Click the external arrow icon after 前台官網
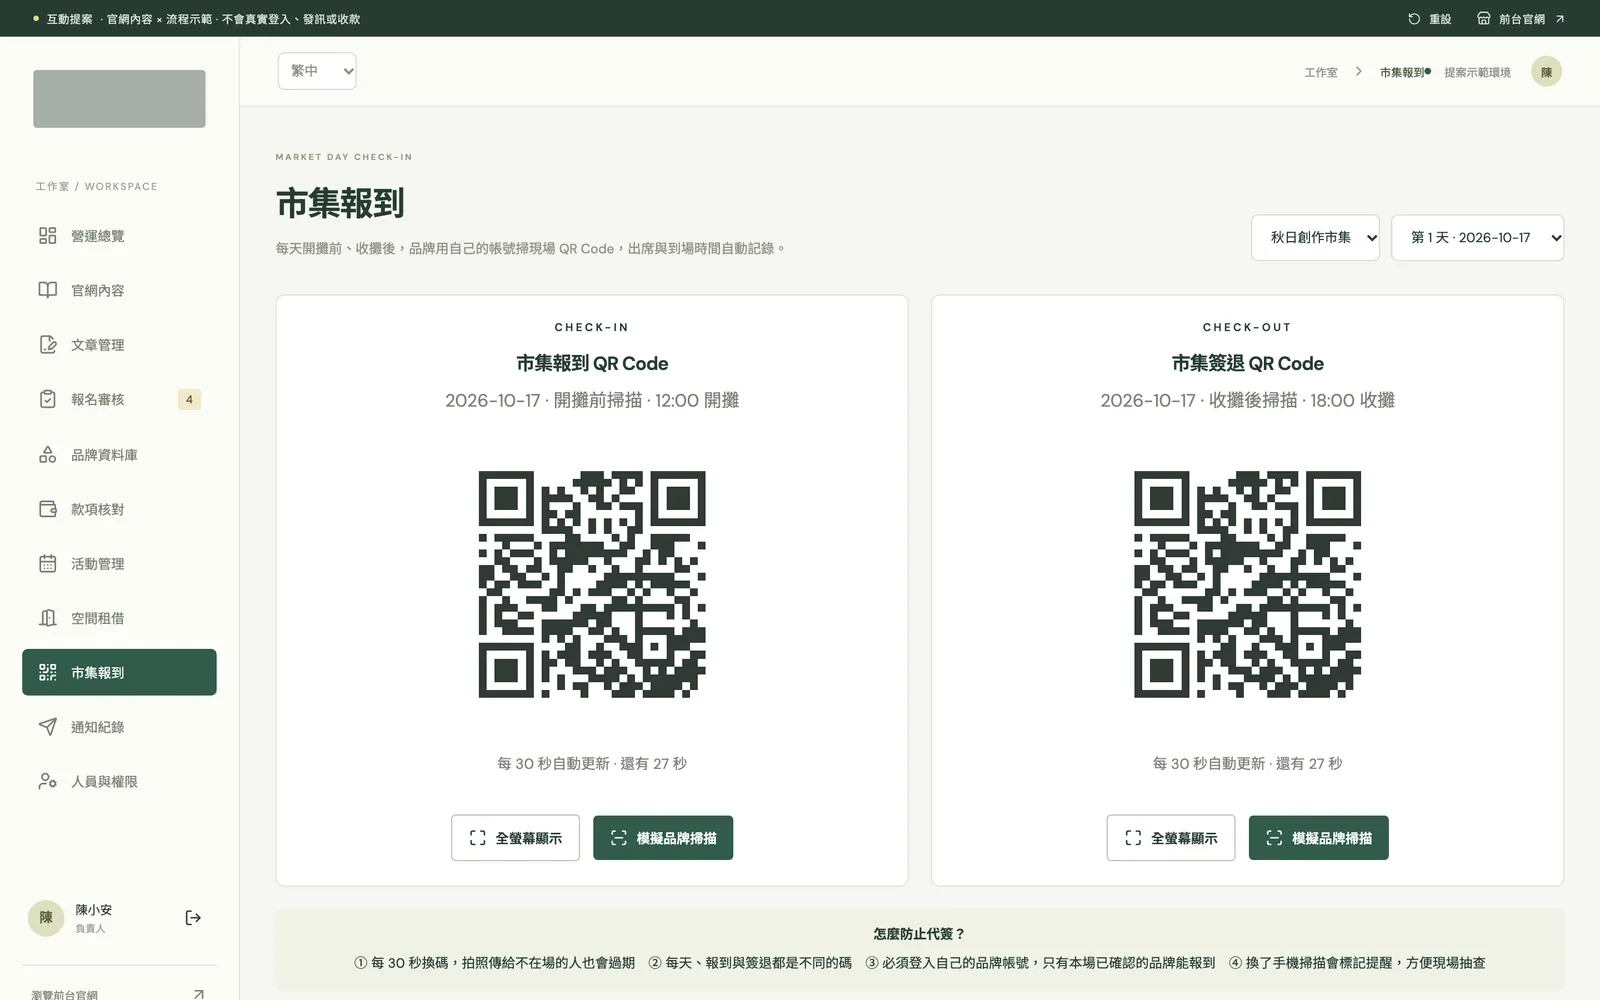Viewport: 1600px width, 1000px height. pyautogui.click(x=1559, y=19)
